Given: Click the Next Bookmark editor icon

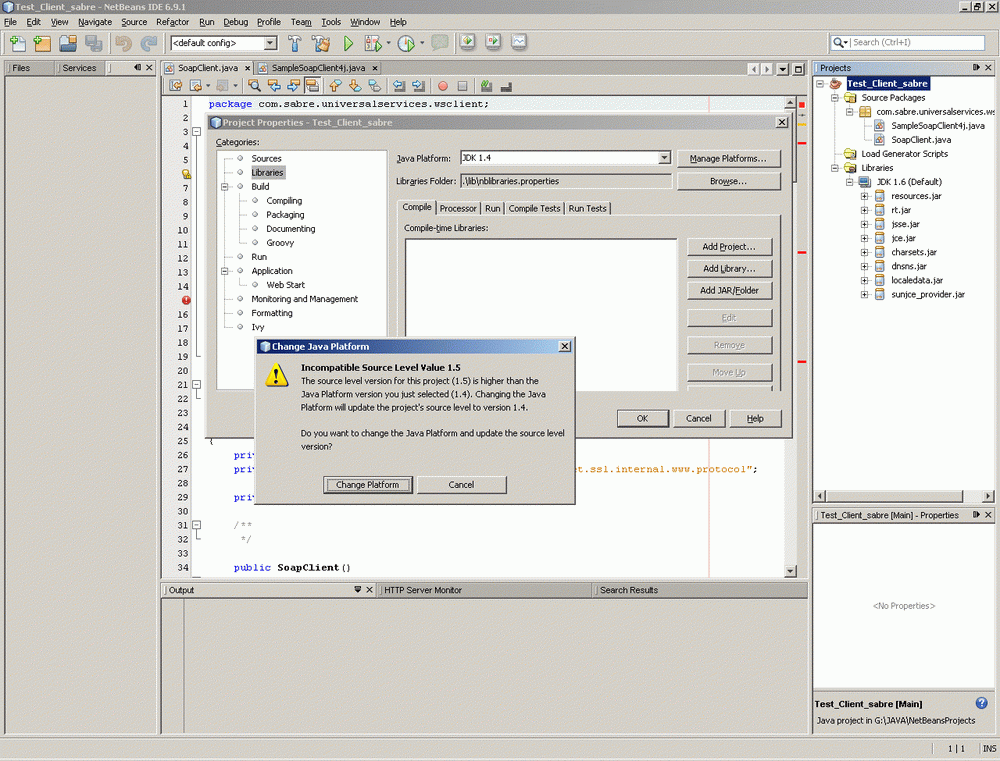Looking at the screenshot, I should pyautogui.click(x=355, y=85).
